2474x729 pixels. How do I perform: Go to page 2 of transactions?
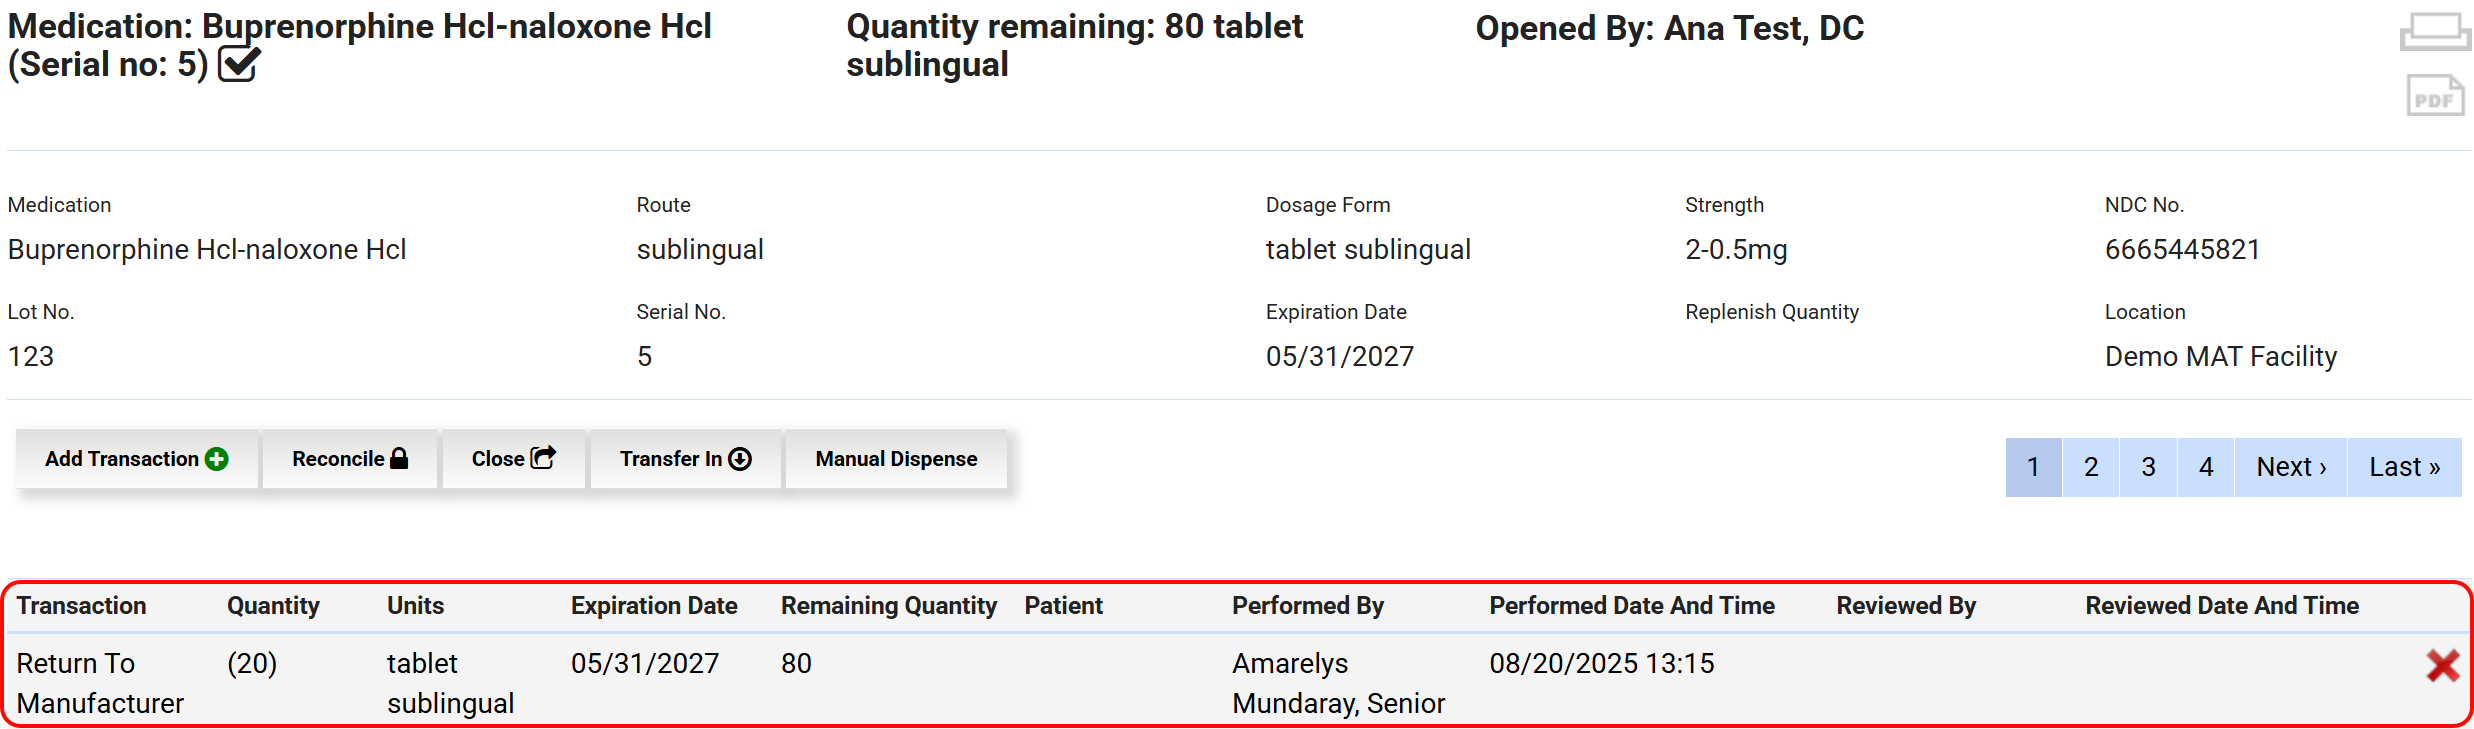coord(2091,467)
